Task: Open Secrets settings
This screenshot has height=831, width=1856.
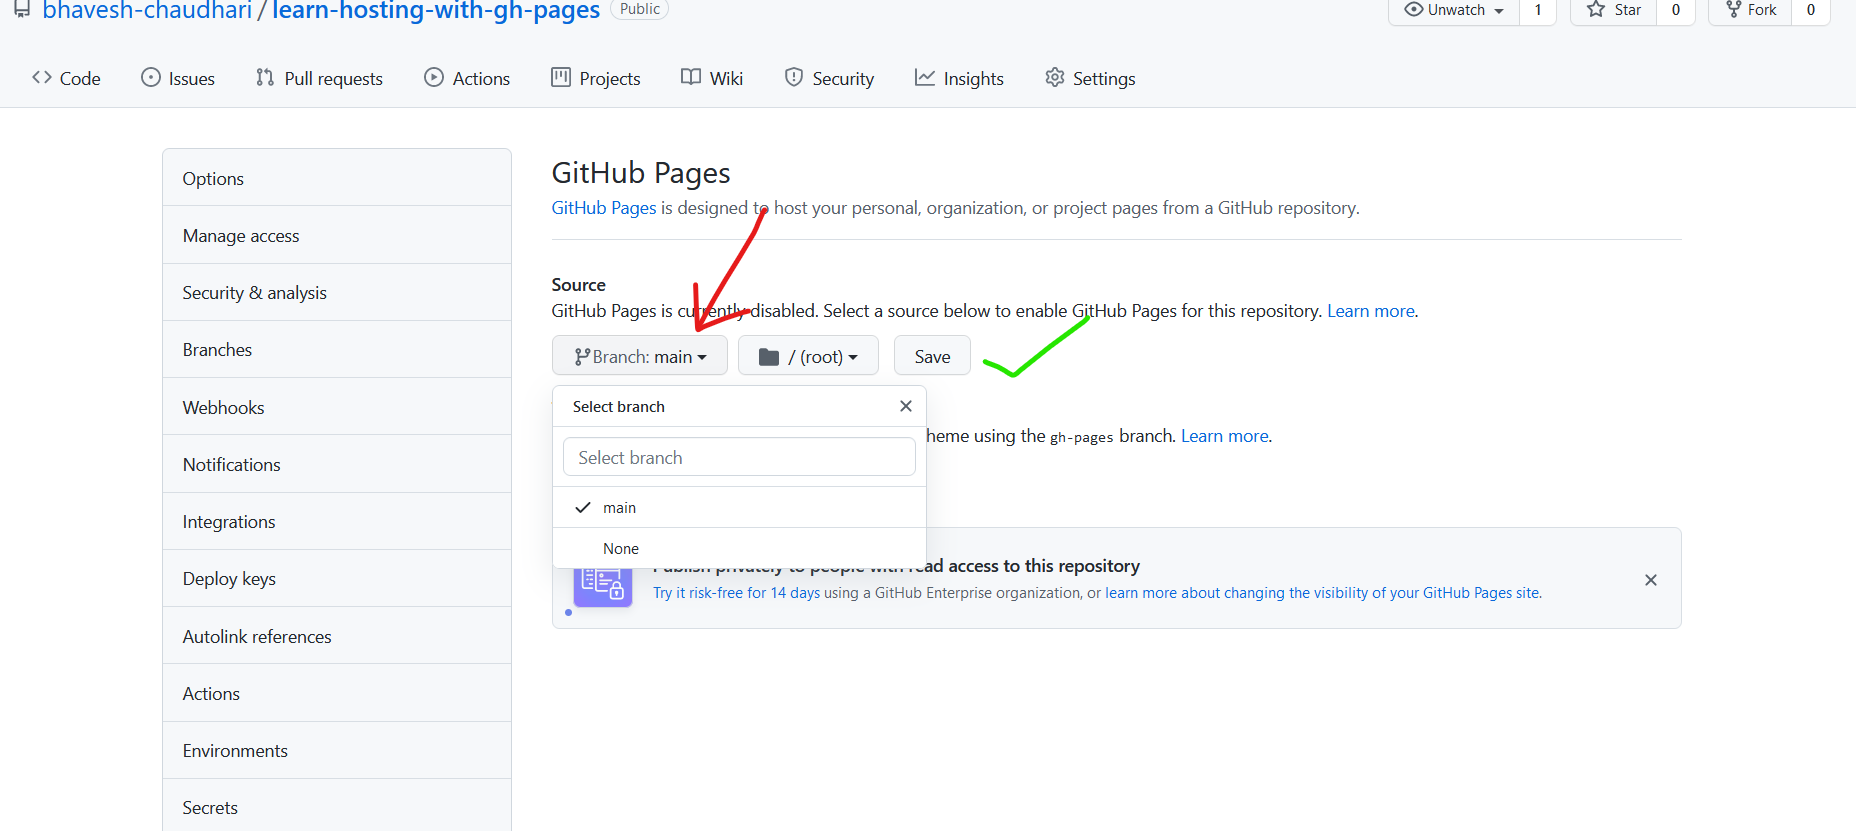Action: [337, 807]
